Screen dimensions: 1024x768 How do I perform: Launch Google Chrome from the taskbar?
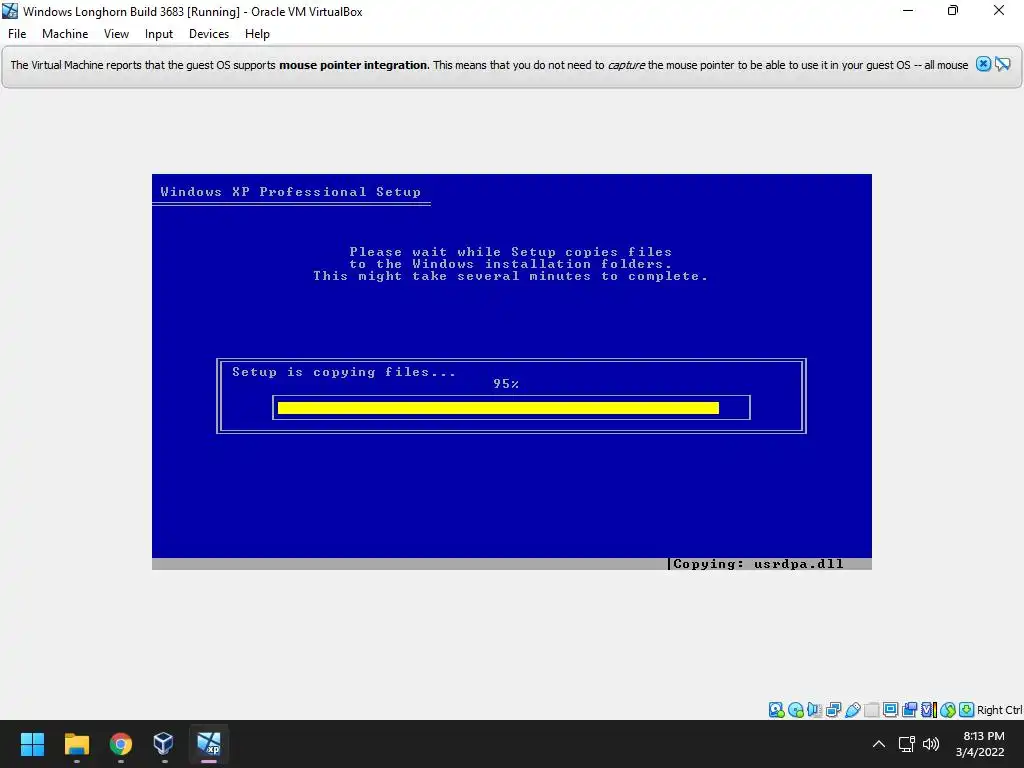pos(120,744)
